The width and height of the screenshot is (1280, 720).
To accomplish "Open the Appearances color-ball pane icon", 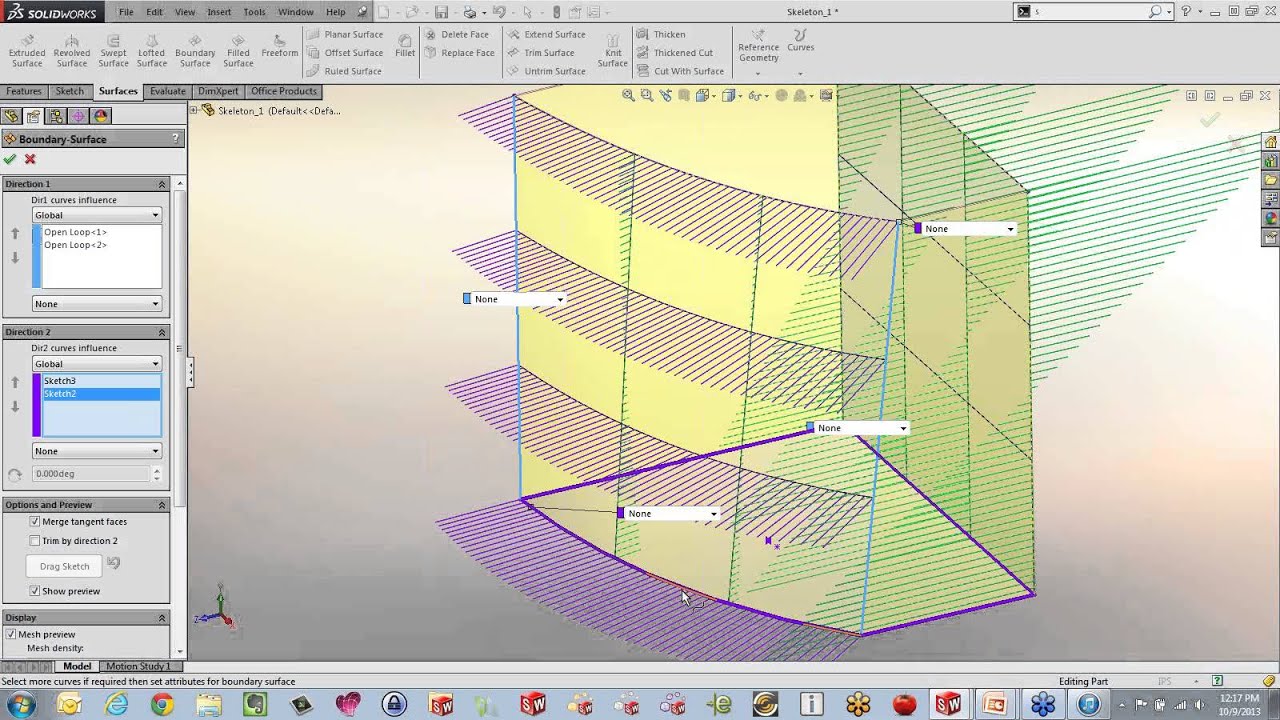I will [1271, 218].
